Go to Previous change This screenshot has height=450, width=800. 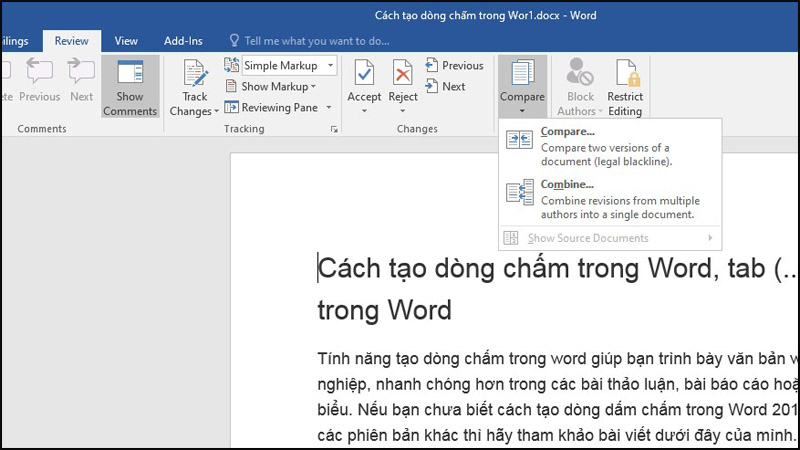(x=454, y=65)
